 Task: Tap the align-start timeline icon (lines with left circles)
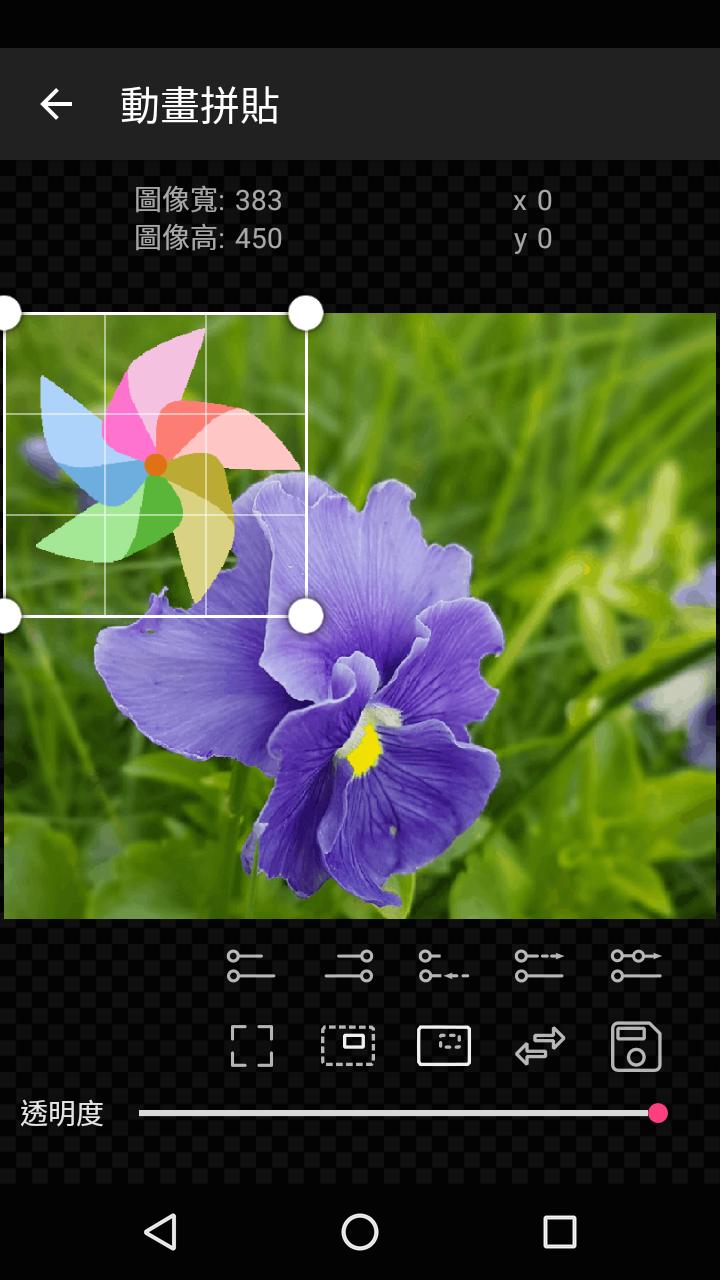251,965
